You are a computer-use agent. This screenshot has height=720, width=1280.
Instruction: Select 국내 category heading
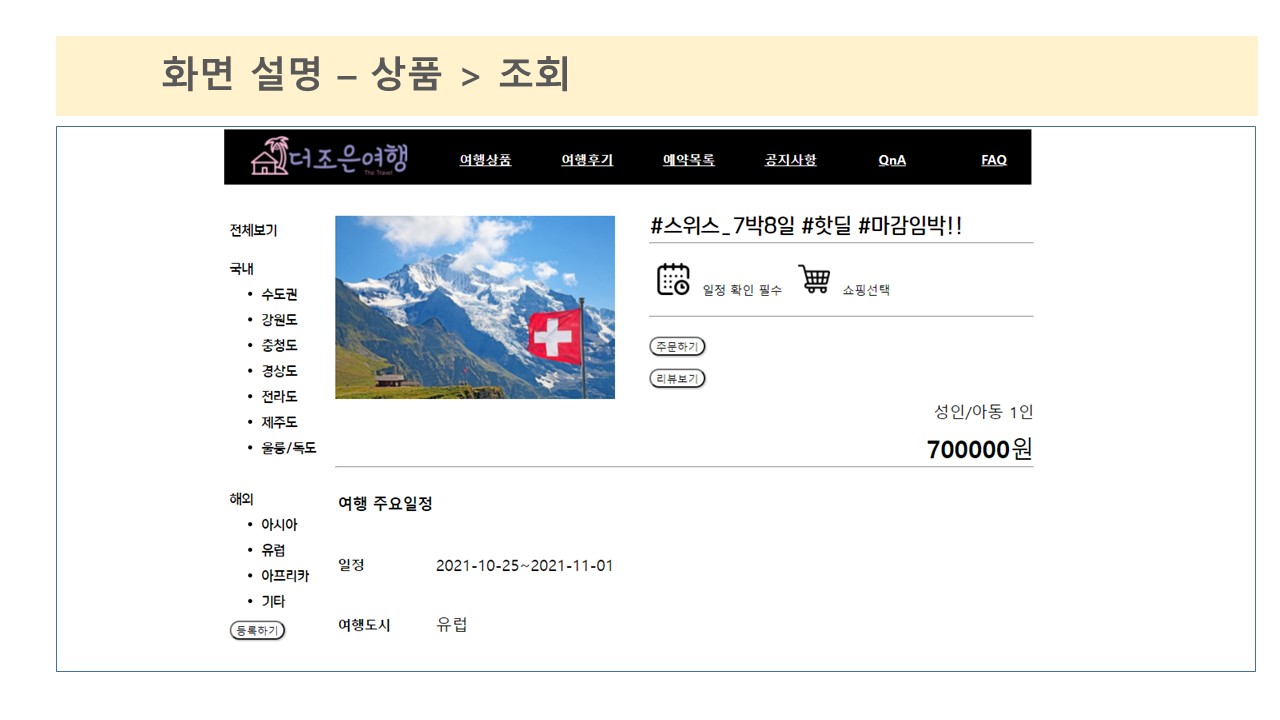[x=241, y=269]
